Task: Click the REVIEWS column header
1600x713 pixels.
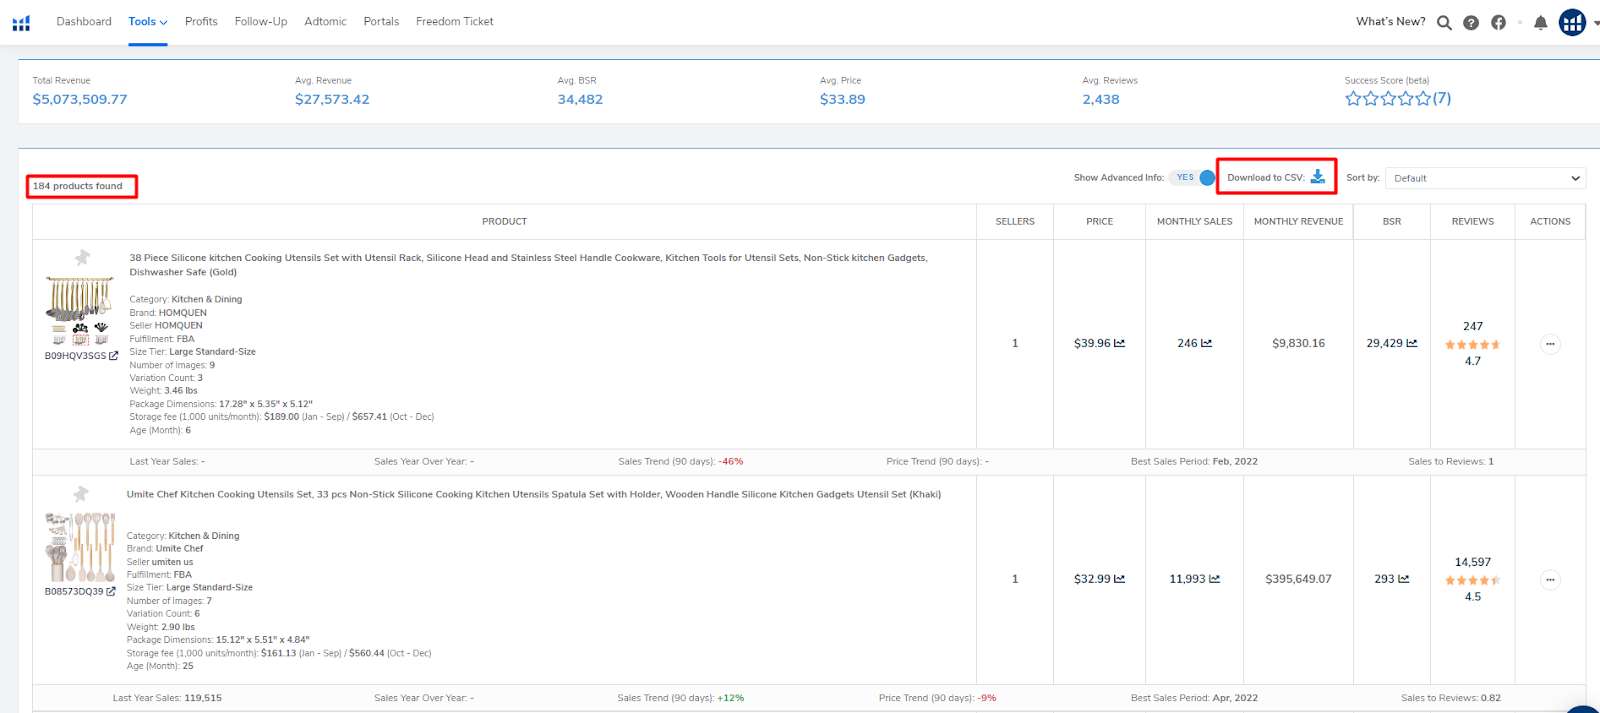Action: [1473, 222]
